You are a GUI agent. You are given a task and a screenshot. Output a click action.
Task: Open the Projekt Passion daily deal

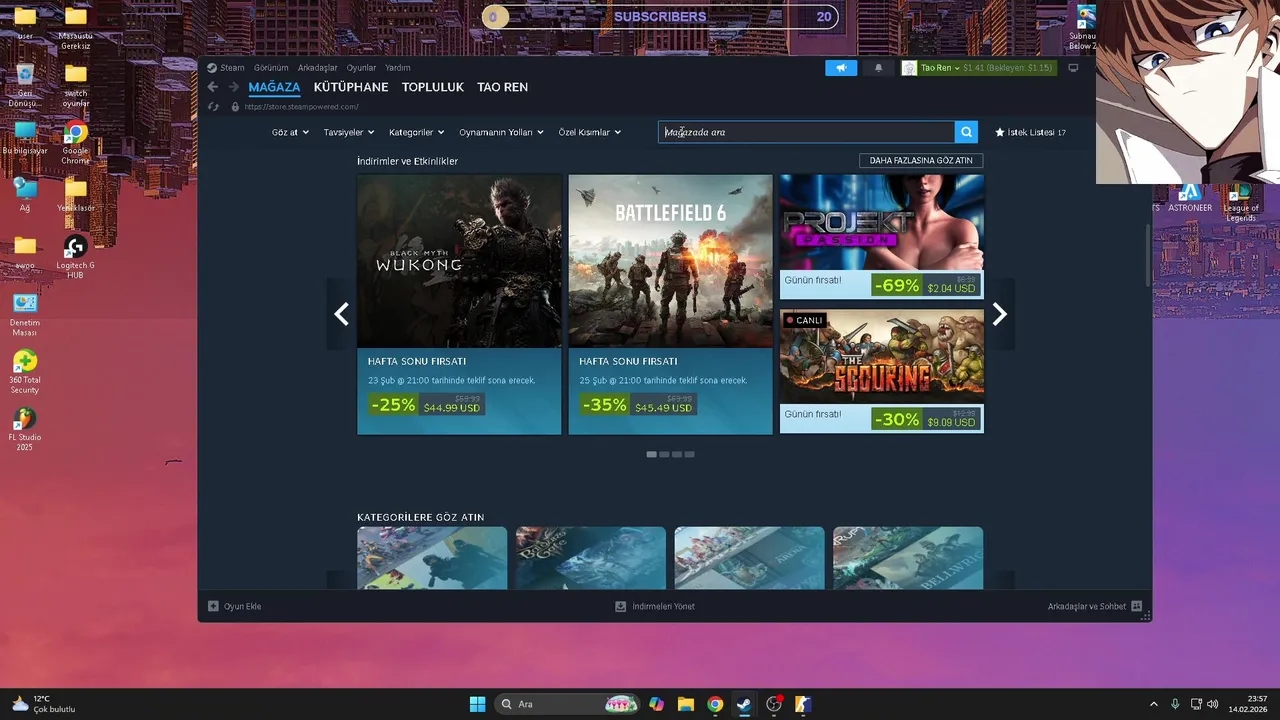pyautogui.click(x=882, y=236)
